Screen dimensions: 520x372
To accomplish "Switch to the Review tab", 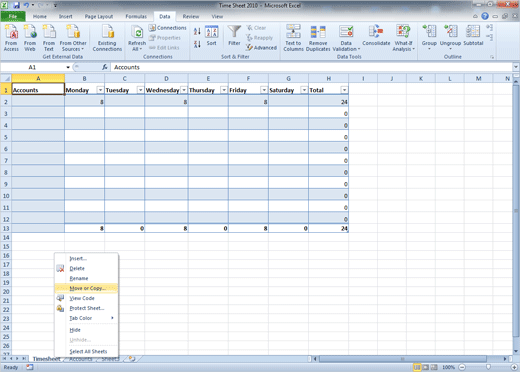I will [x=191, y=16].
